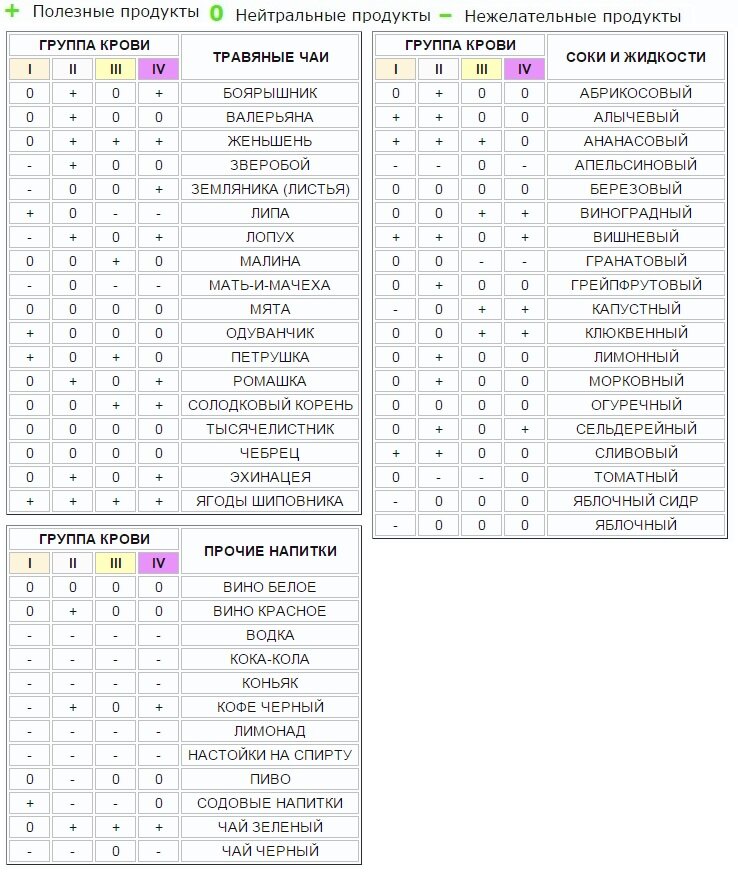Select the ЯГОДЫ ШИПОВНИКА row label

(270, 501)
